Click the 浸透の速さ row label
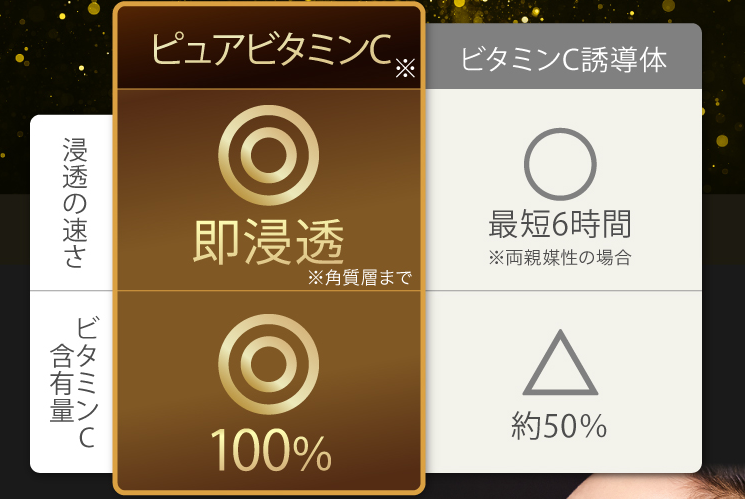 (x=75, y=203)
